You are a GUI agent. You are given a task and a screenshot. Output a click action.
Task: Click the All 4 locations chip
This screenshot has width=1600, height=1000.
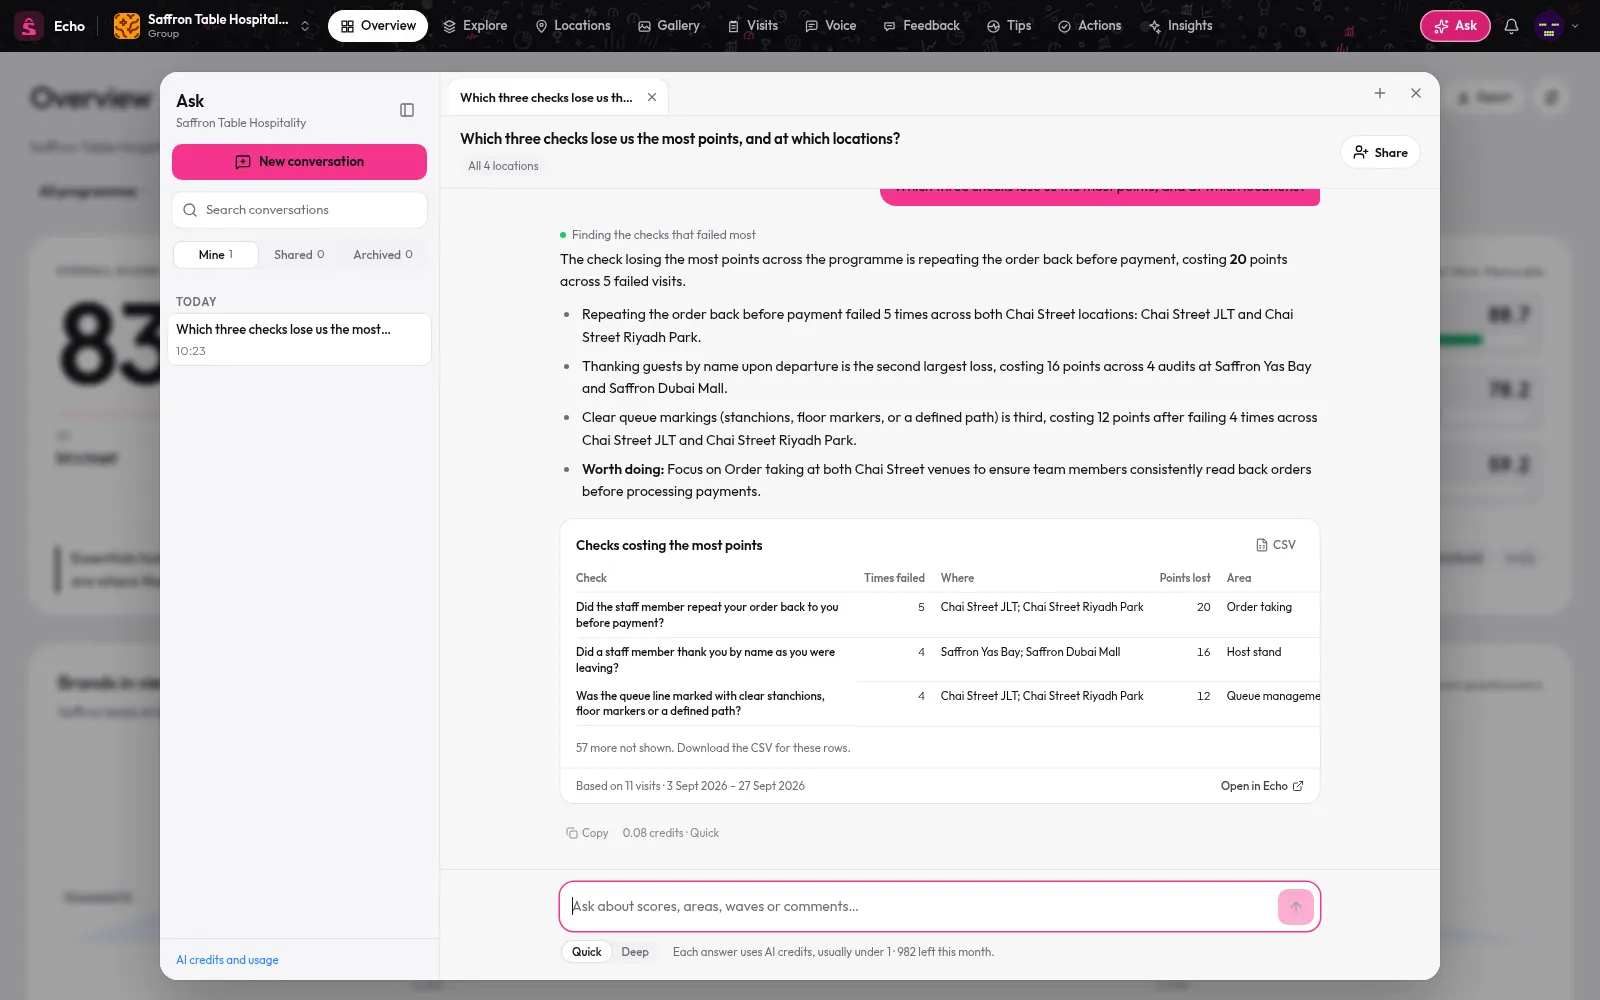tap(503, 166)
